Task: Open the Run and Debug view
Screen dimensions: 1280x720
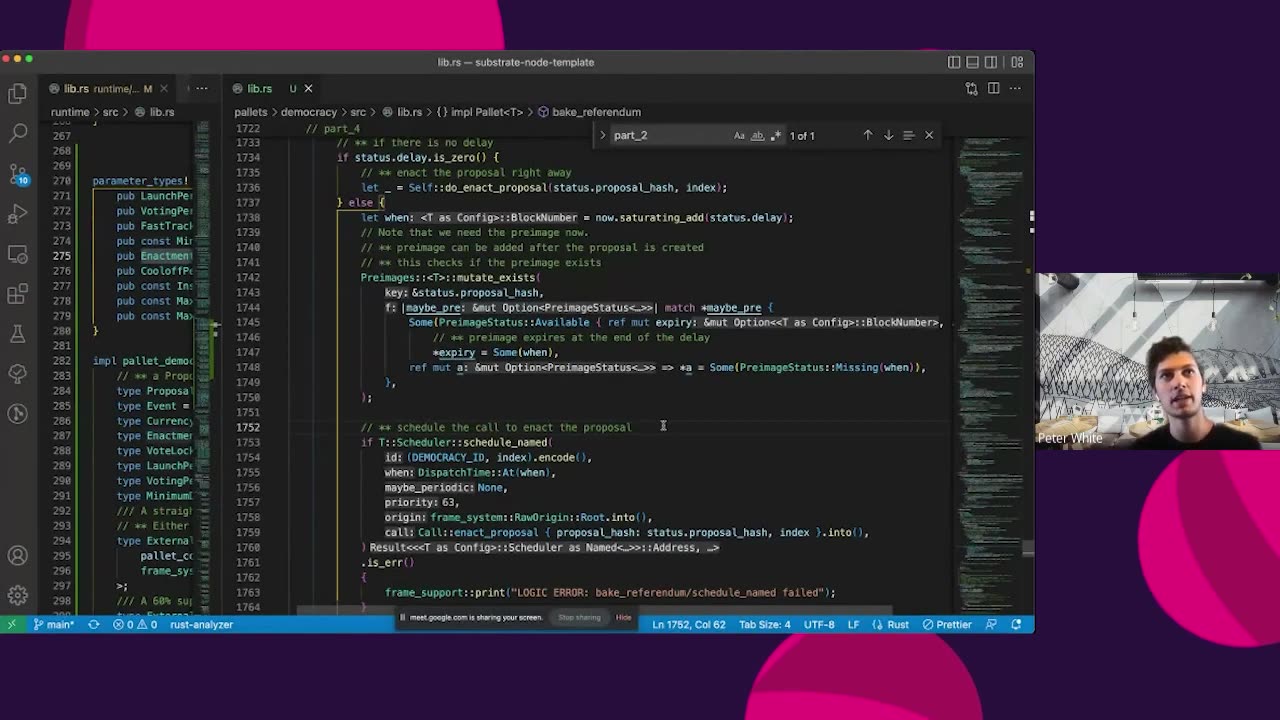Action: (x=17, y=214)
